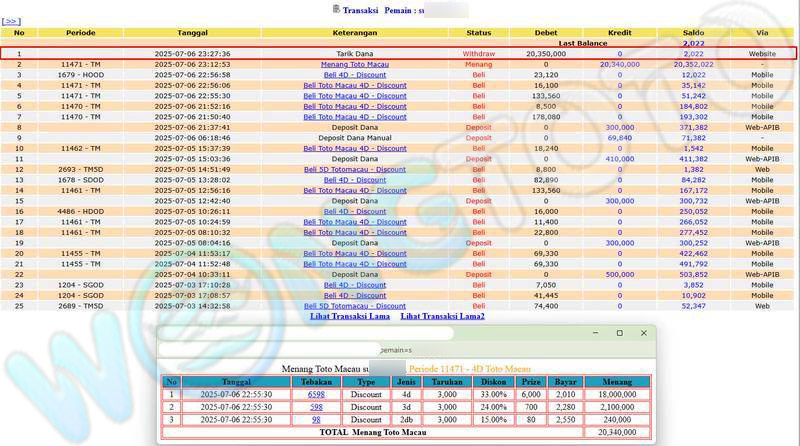This screenshot has width=800, height=446.
Task: Maximize the popup window
Action: [619, 333]
